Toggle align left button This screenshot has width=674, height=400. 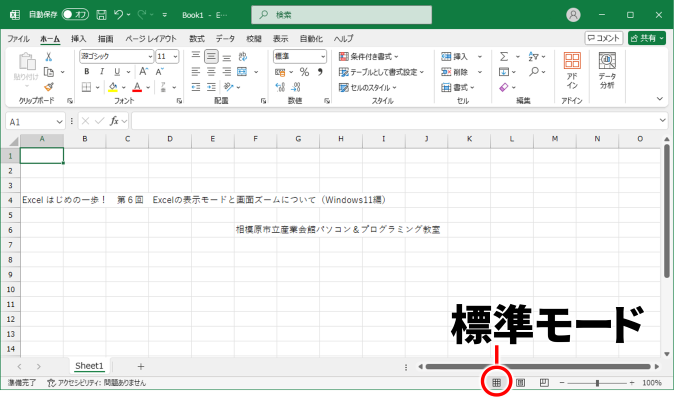pyautogui.click(x=196, y=72)
